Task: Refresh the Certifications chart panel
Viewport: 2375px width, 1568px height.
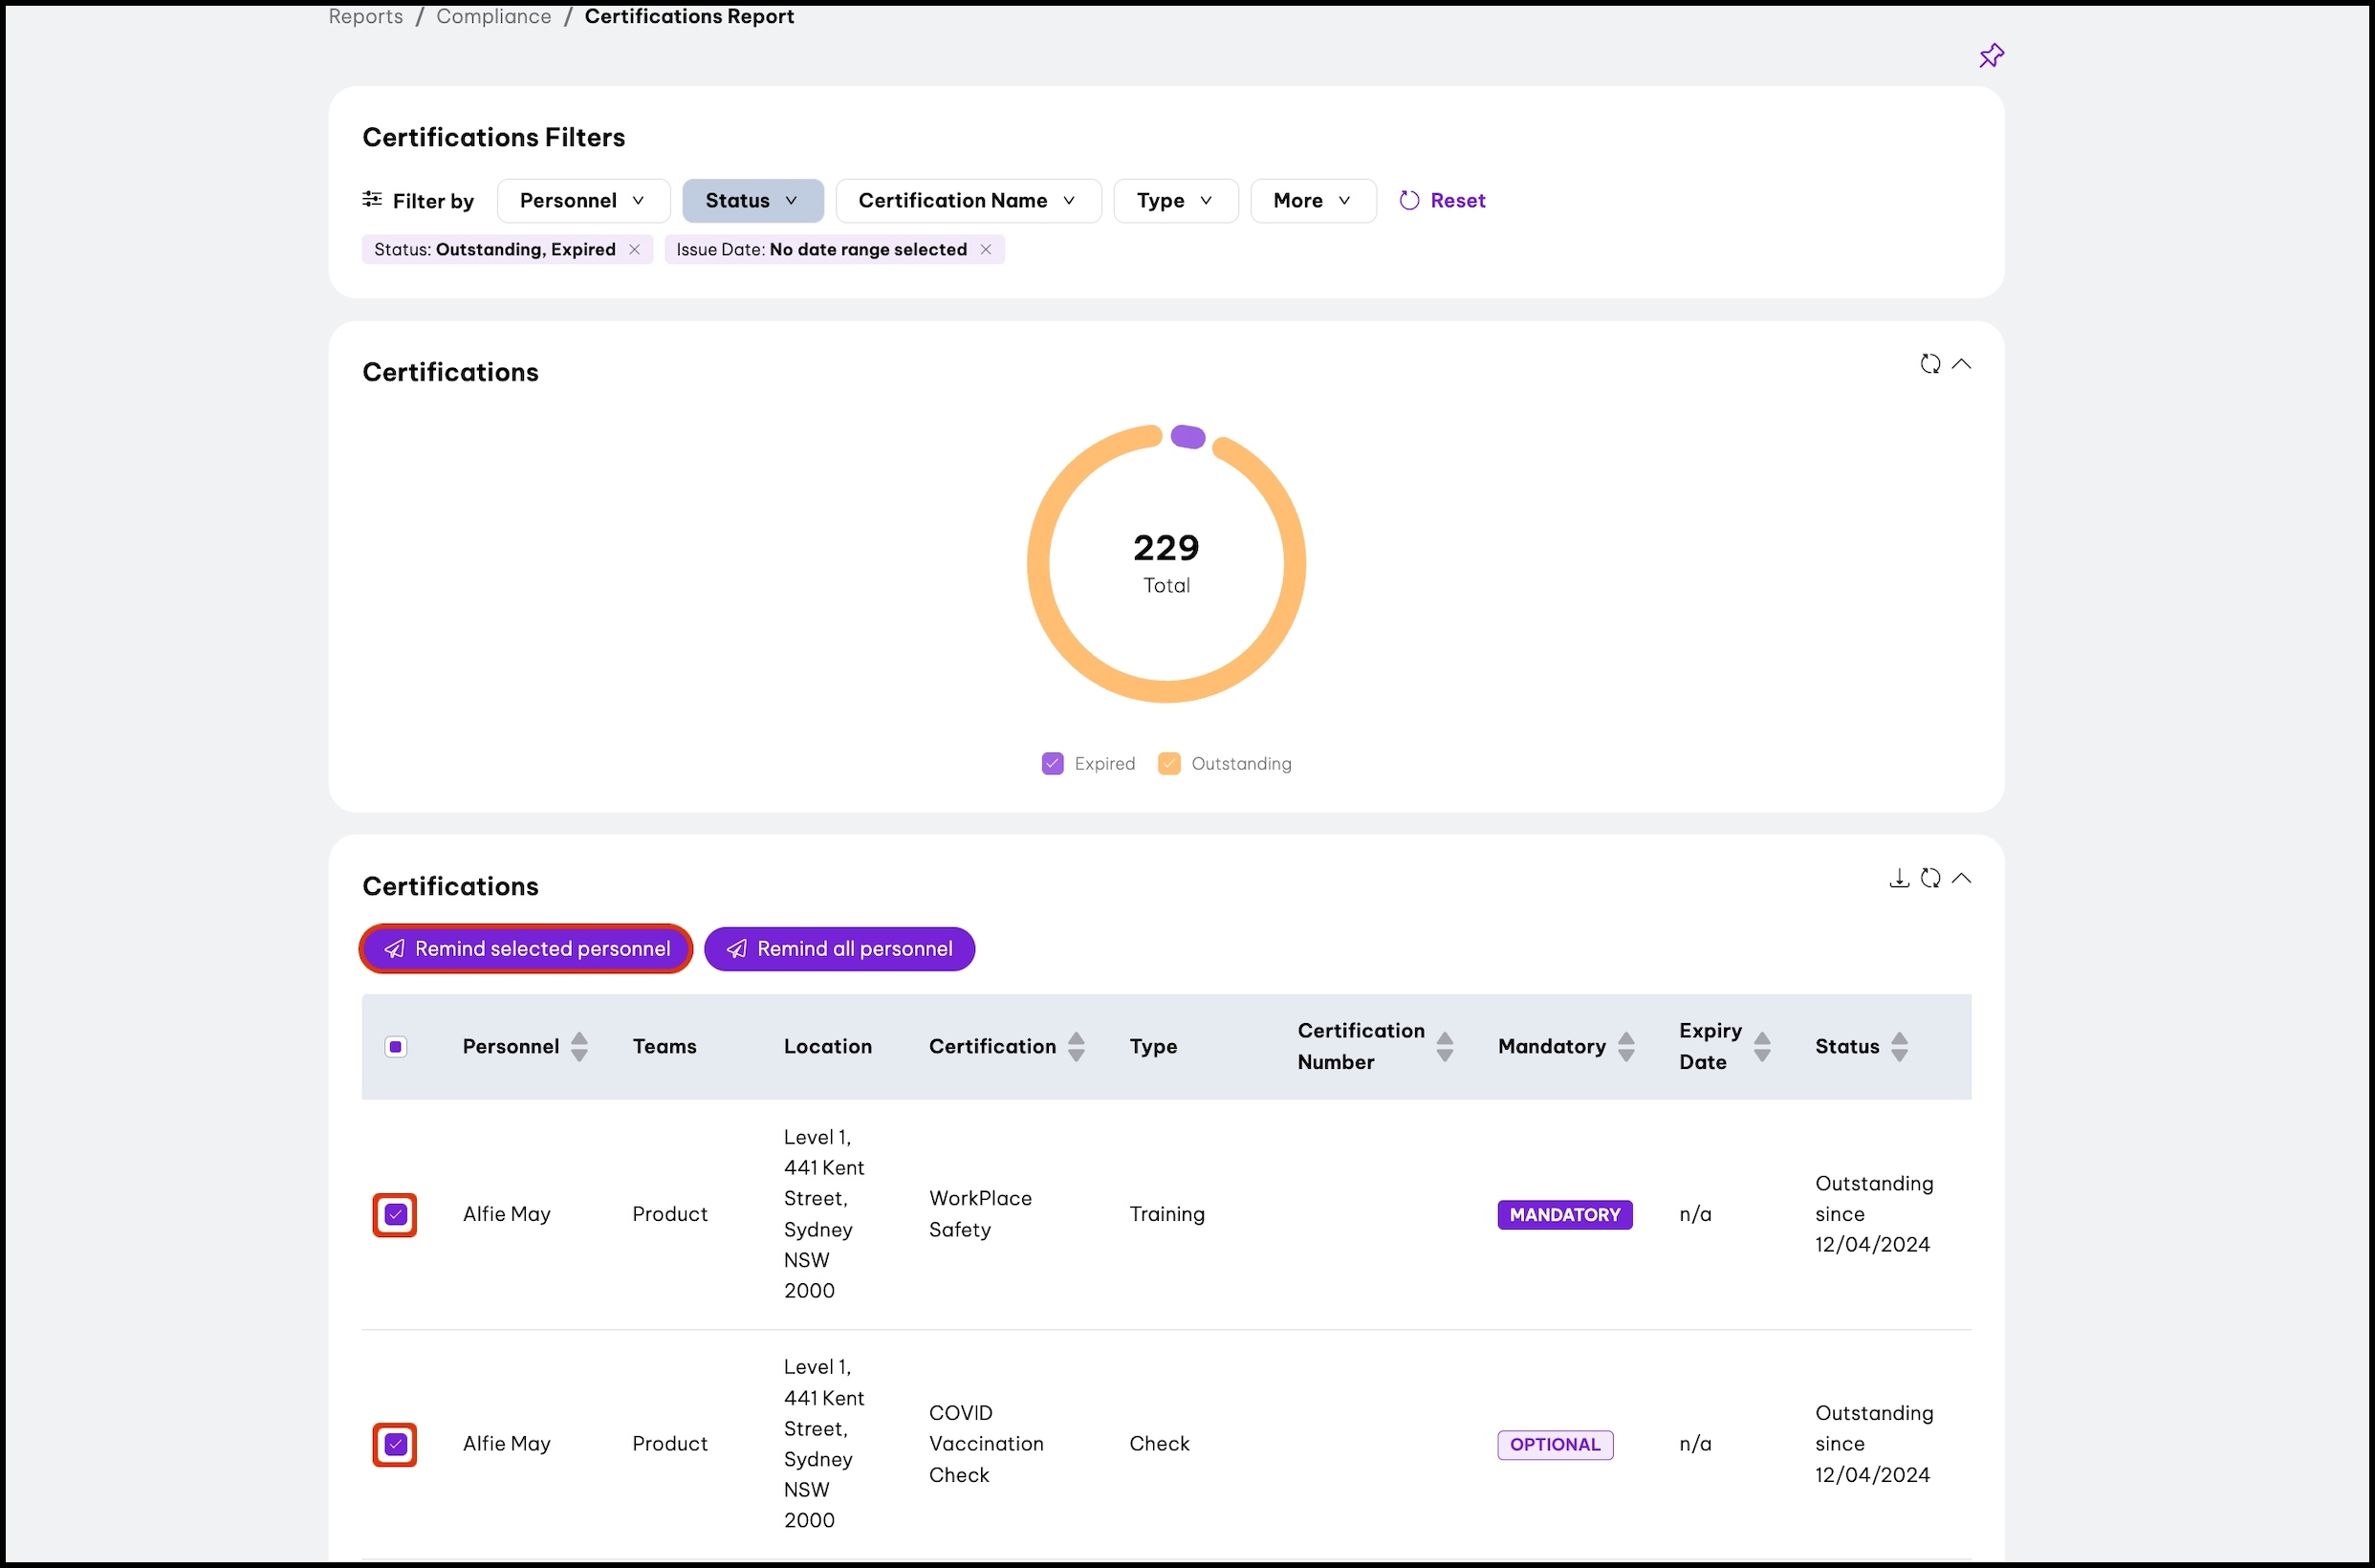Action: [x=1930, y=364]
